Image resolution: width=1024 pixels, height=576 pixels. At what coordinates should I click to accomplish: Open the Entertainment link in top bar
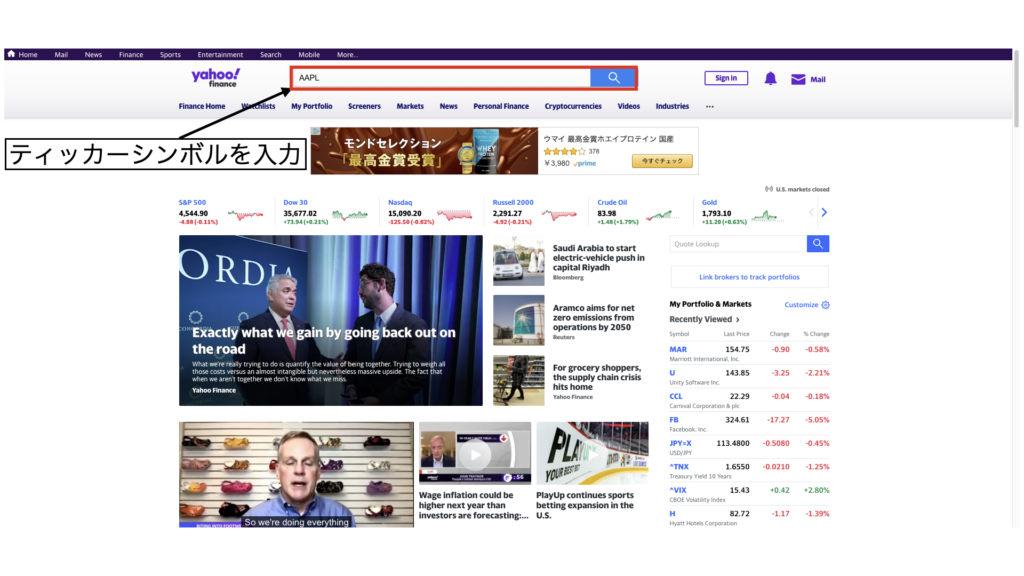click(220, 55)
